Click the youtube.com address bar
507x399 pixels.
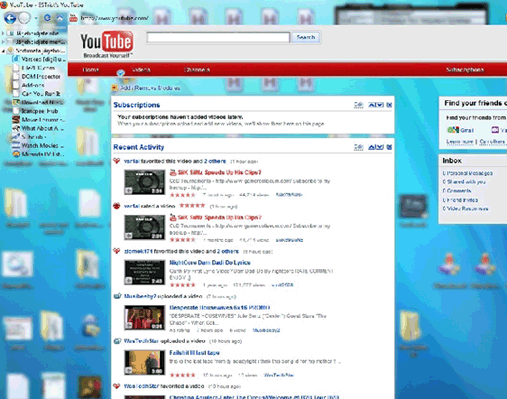point(115,18)
